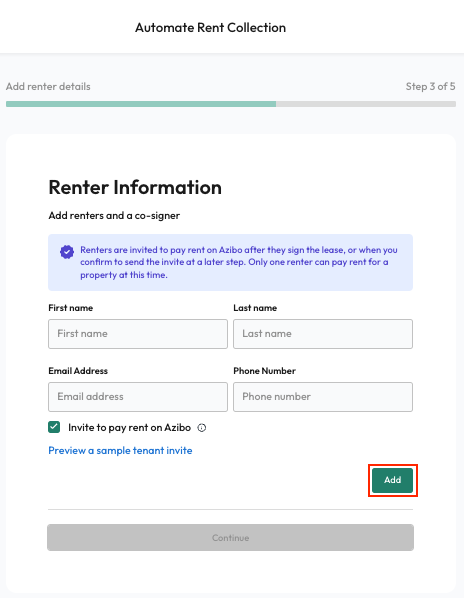Click the bold Phone Number field label

point(265,371)
